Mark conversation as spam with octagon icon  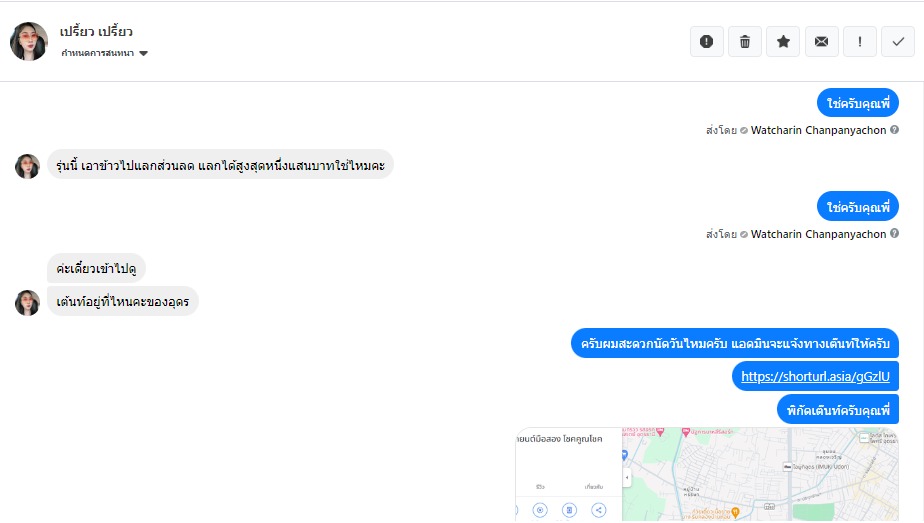(x=707, y=41)
